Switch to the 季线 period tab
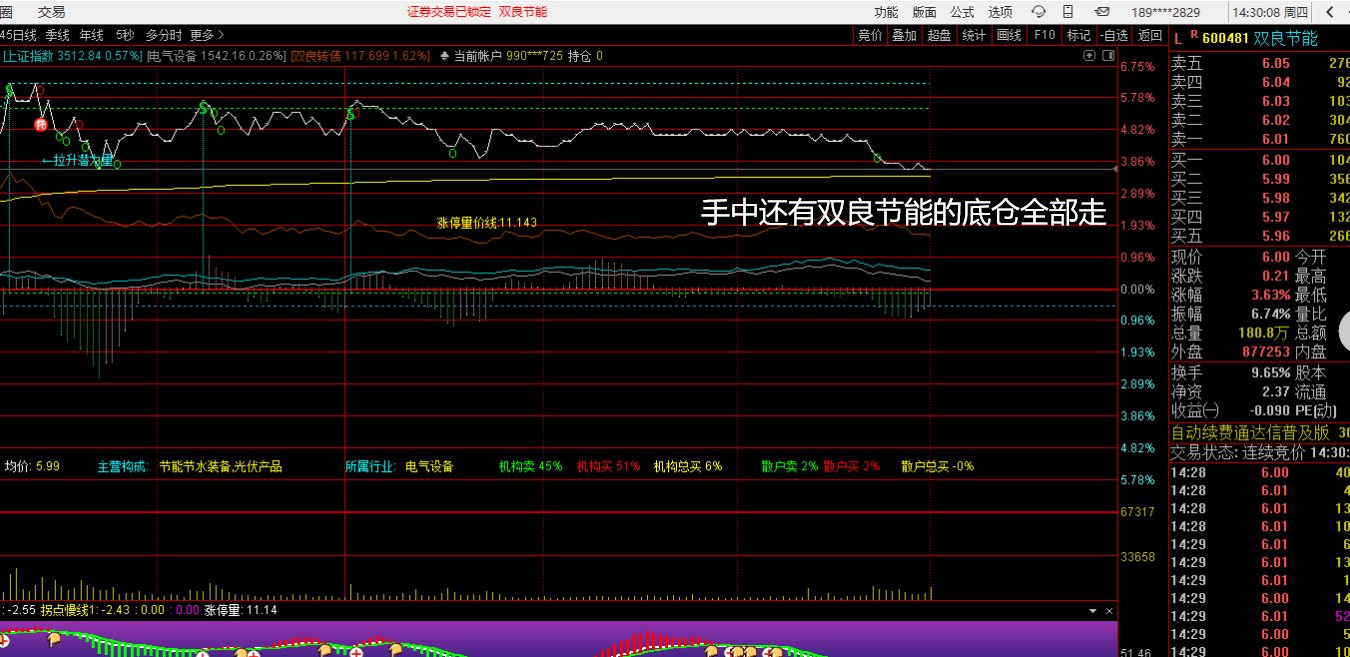The width and height of the screenshot is (1350, 657). [57, 35]
